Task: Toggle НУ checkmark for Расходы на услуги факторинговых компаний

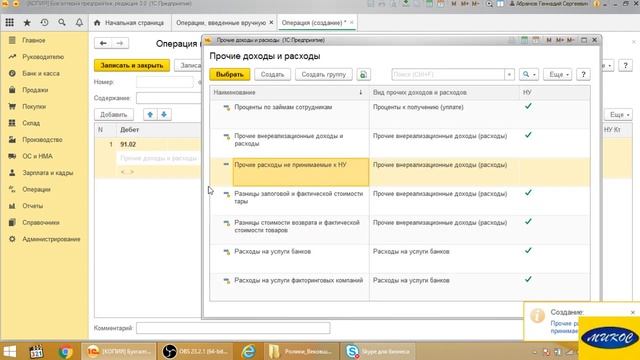Action: click(x=528, y=280)
